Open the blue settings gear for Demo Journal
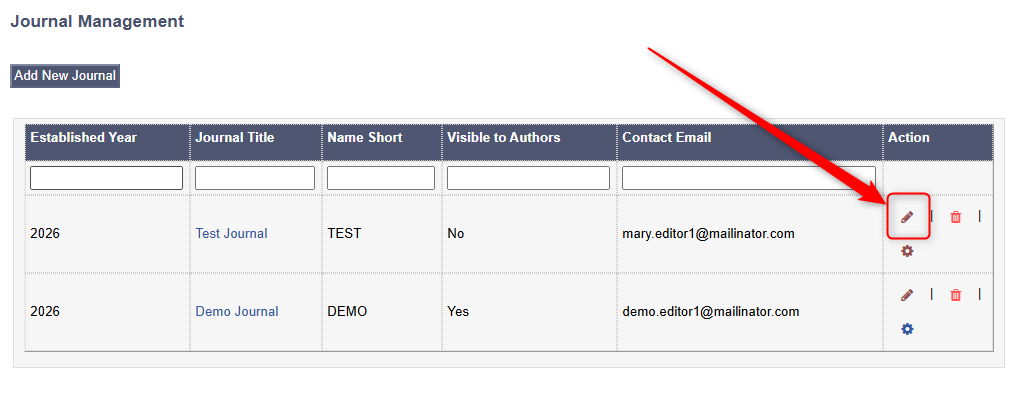Image resolution: width=1017 pixels, height=401 pixels. pyautogui.click(x=907, y=329)
